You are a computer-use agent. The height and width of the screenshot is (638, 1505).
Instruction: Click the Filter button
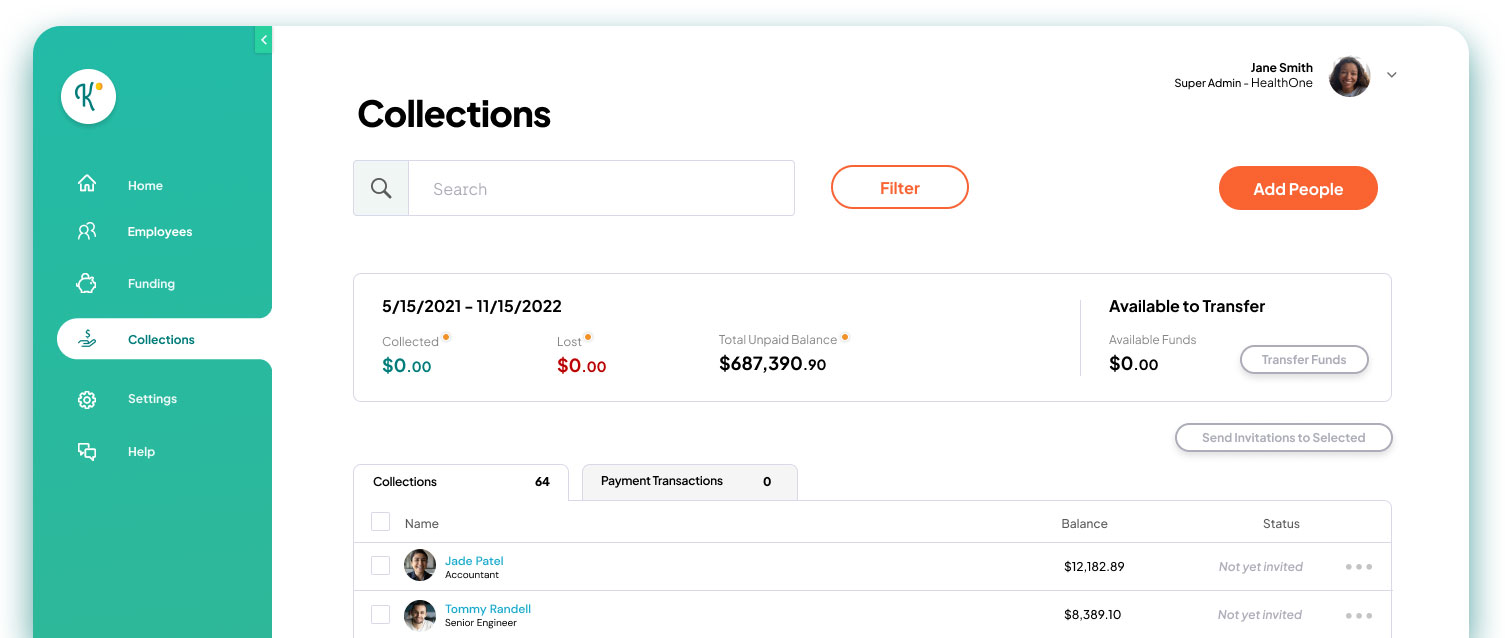pyautogui.click(x=900, y=187)
